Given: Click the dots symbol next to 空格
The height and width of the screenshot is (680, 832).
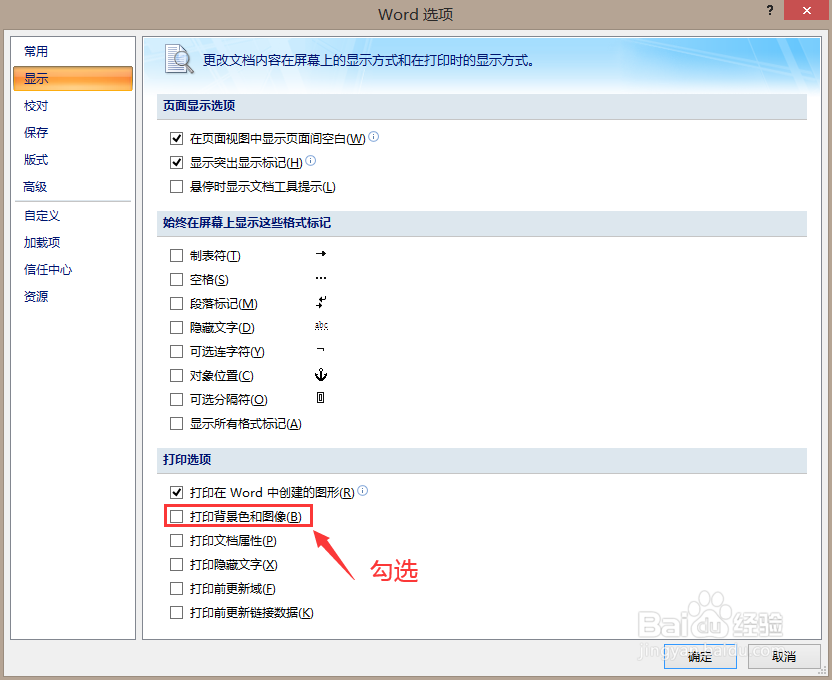Looking at the screenshot, I should click(321, 278).
